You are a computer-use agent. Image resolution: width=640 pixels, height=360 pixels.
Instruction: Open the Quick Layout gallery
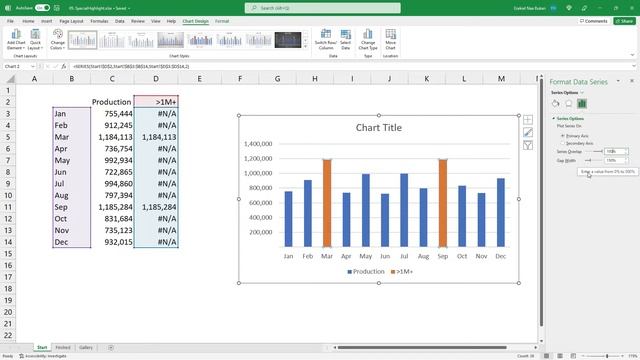click(35, 39)
